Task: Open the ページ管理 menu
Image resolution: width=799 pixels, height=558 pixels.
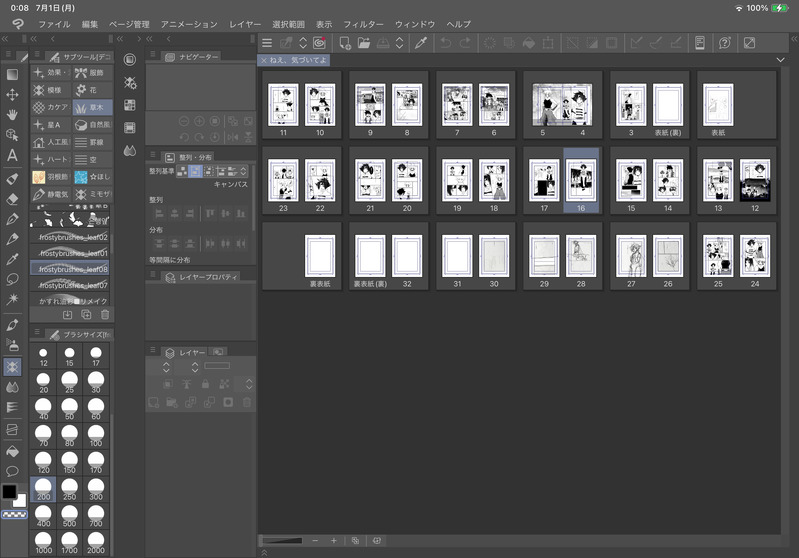Action: [129, 24]
